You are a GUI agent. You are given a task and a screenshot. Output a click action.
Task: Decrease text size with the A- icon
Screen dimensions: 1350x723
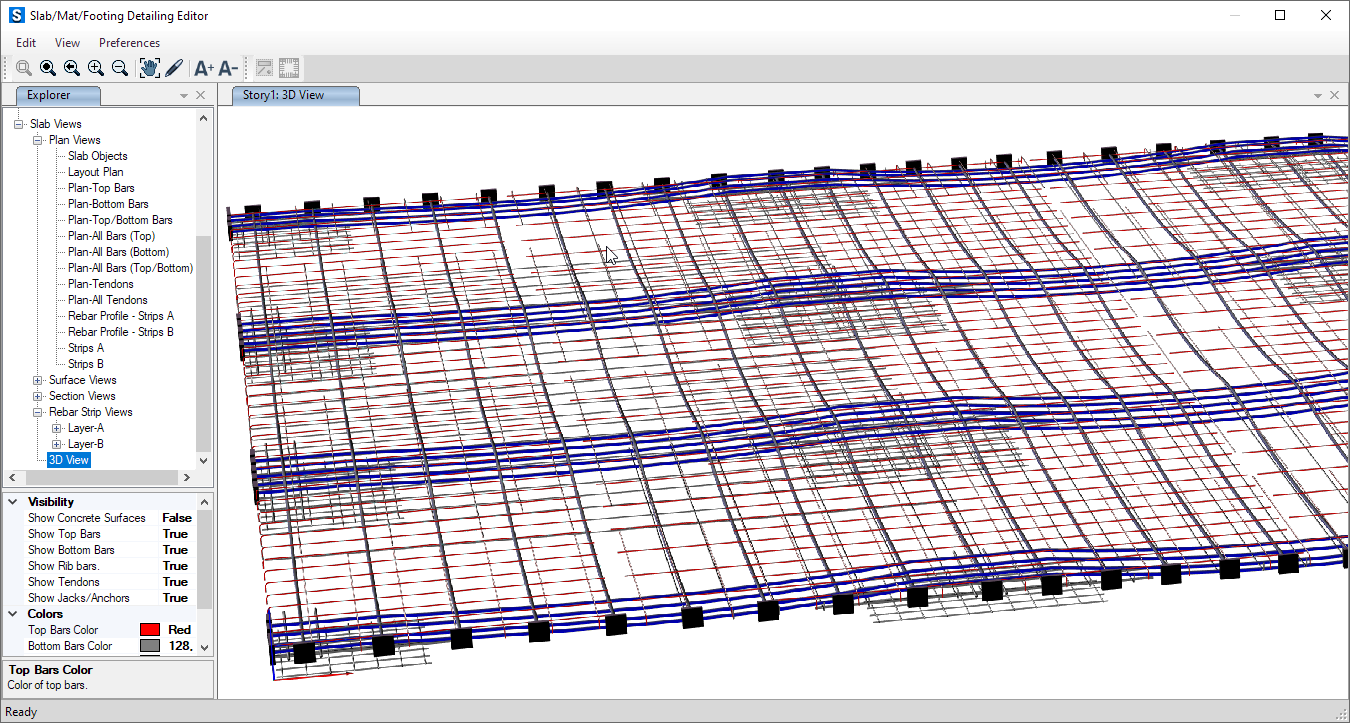[228, 67]
